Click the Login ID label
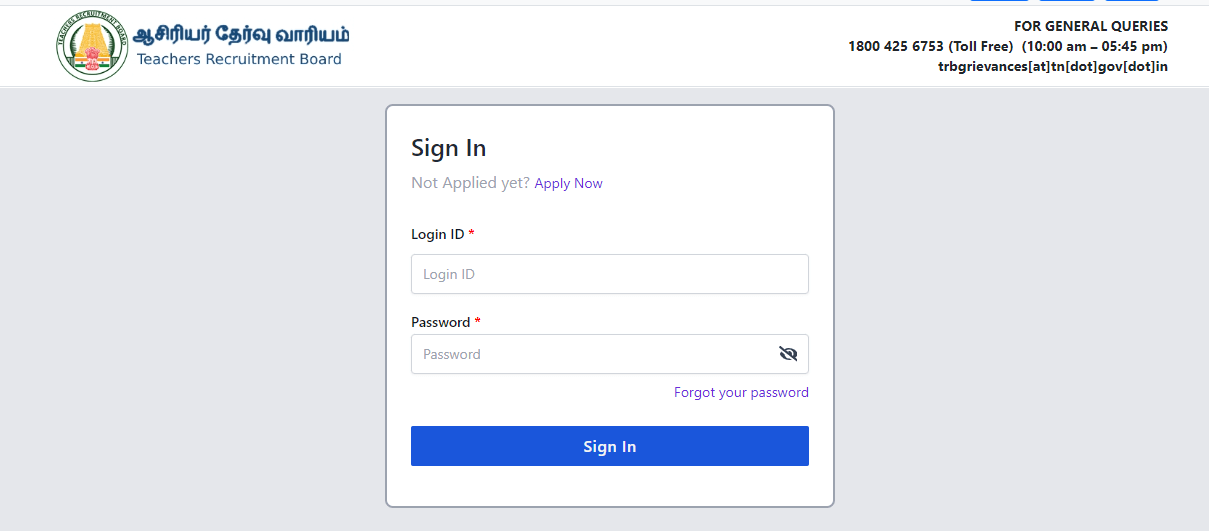Image resolution: width=1209 pixels, height=531 pixels. 437,234
